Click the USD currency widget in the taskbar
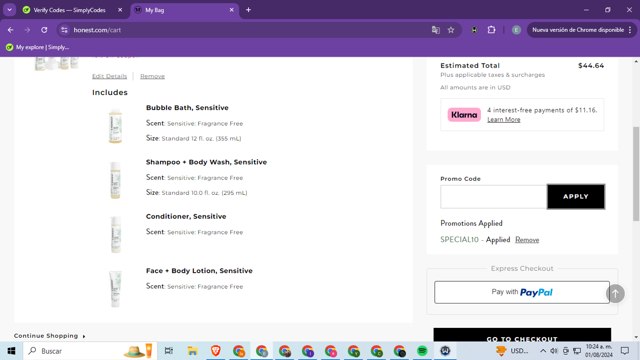The height and width of the screenshot is (360, 640). 513,351
